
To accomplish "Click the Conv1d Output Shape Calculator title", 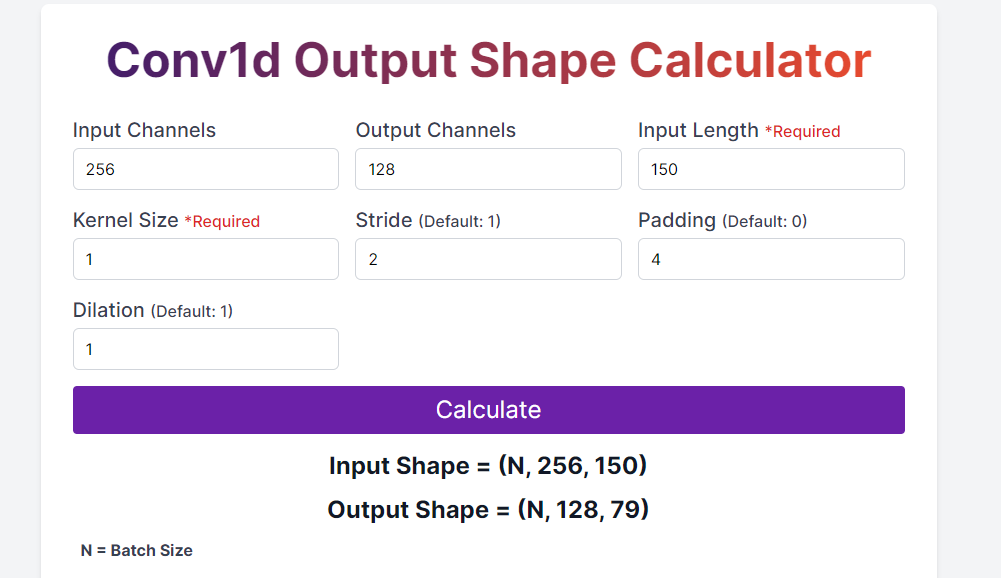I will [488, 60].
